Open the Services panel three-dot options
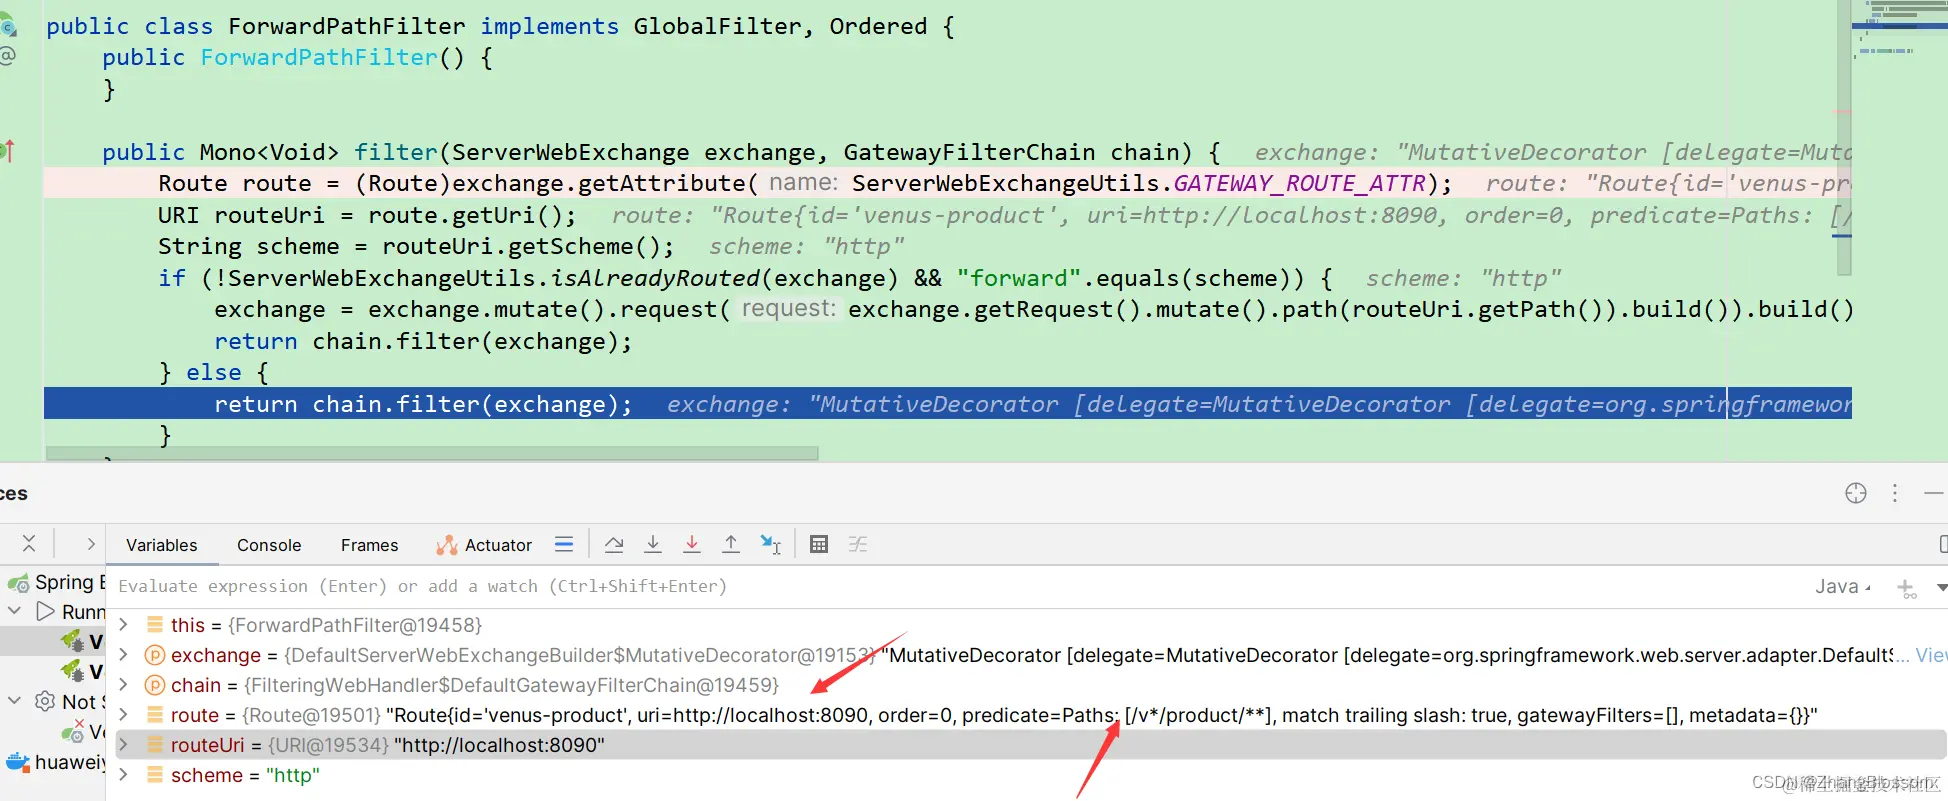Viewport: 1948px width, 801px height. pos(1895,493)
